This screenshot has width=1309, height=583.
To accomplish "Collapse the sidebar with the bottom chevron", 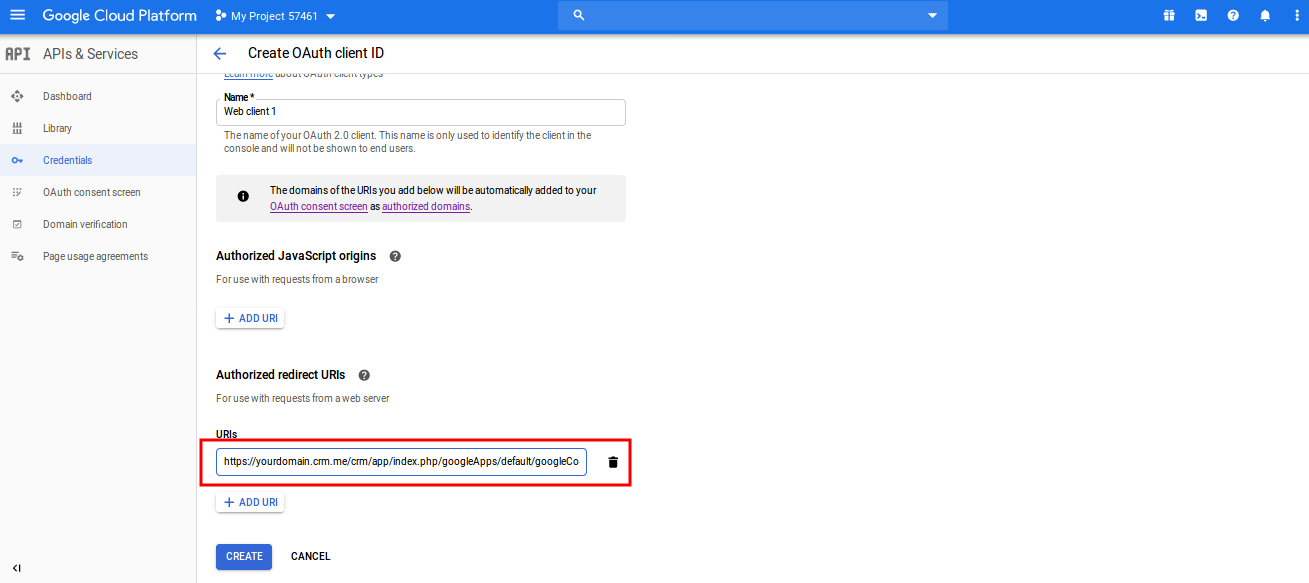I will 17,568.
